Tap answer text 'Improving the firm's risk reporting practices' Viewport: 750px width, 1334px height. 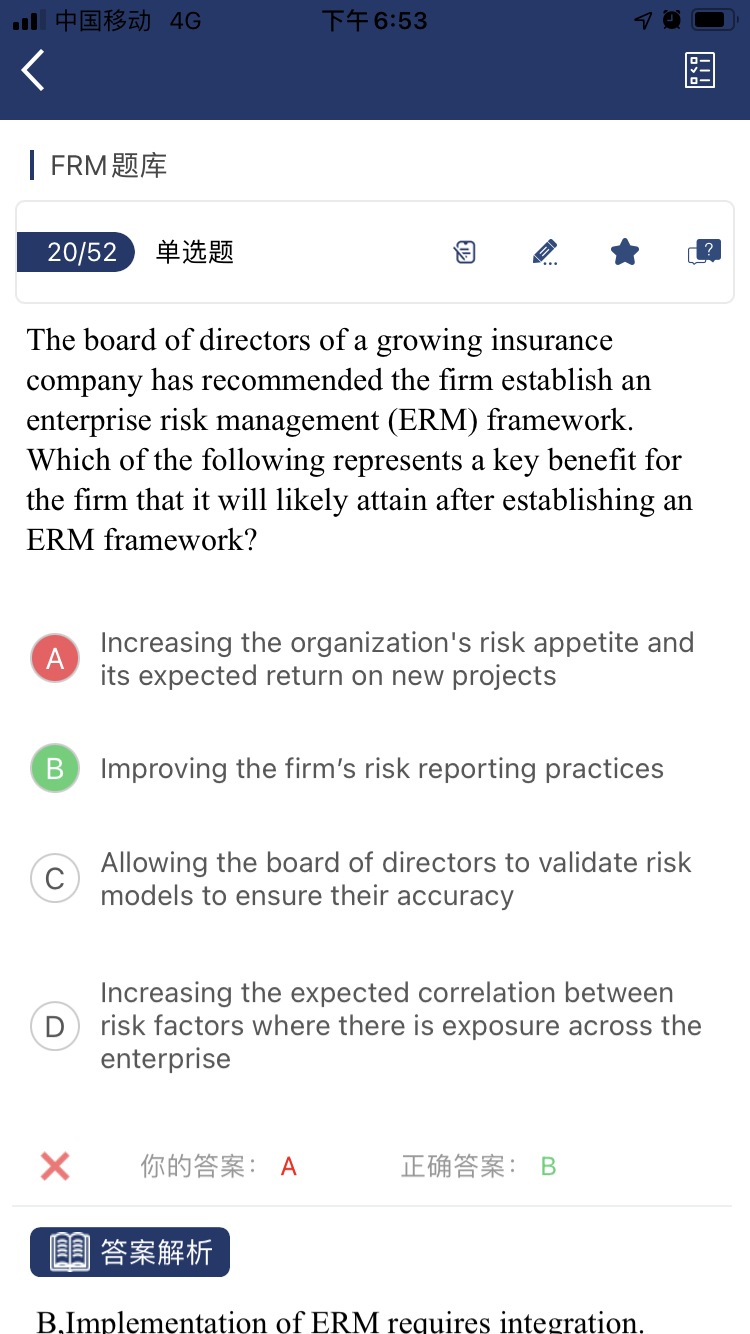pyautogui.click(x=382, y=768)
